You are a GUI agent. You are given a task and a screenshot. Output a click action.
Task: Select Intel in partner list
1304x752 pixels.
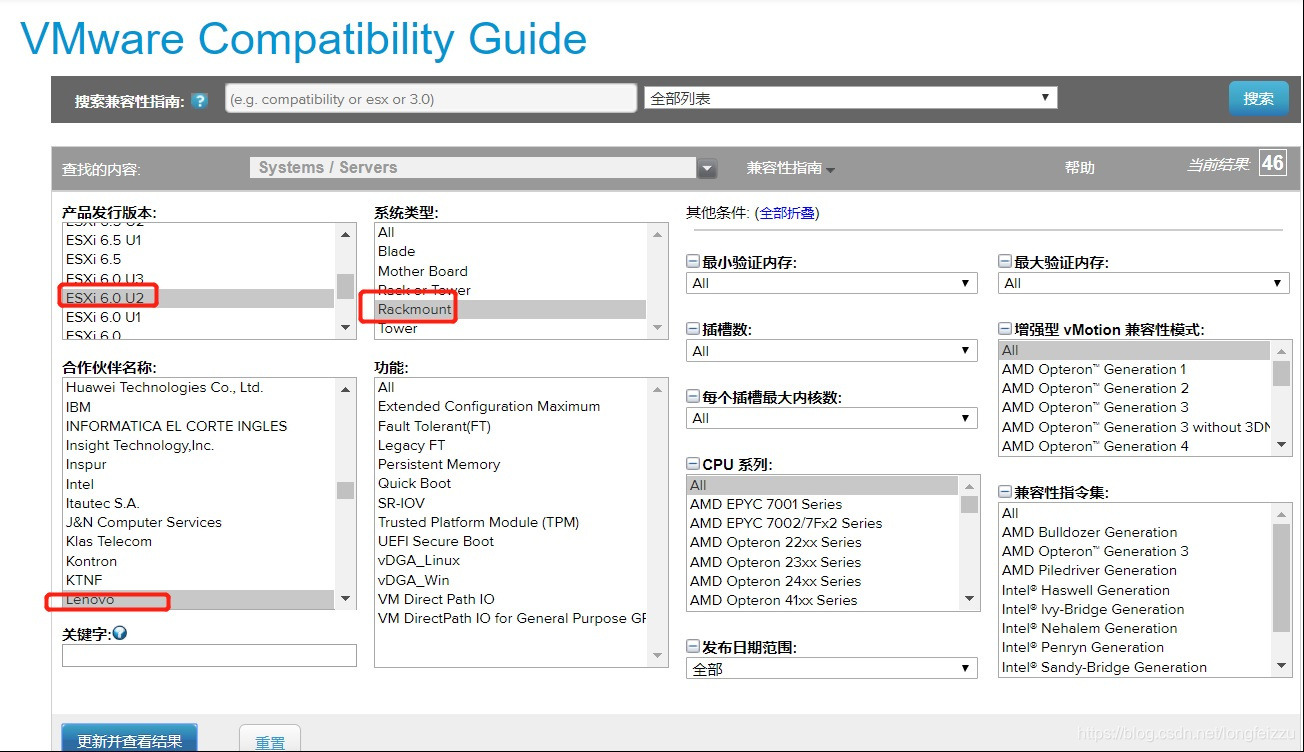click(198, 484)
